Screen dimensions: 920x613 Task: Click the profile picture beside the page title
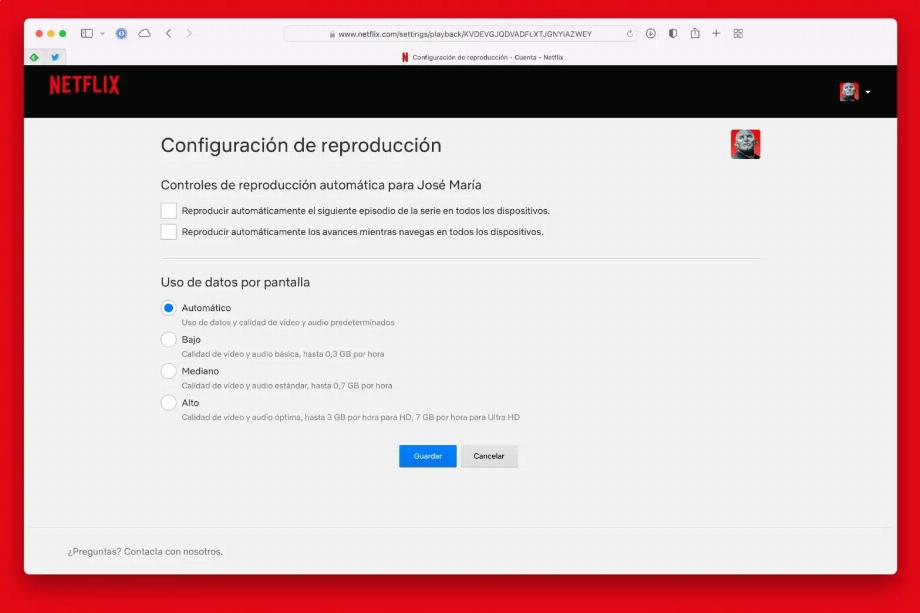(745, 144)
